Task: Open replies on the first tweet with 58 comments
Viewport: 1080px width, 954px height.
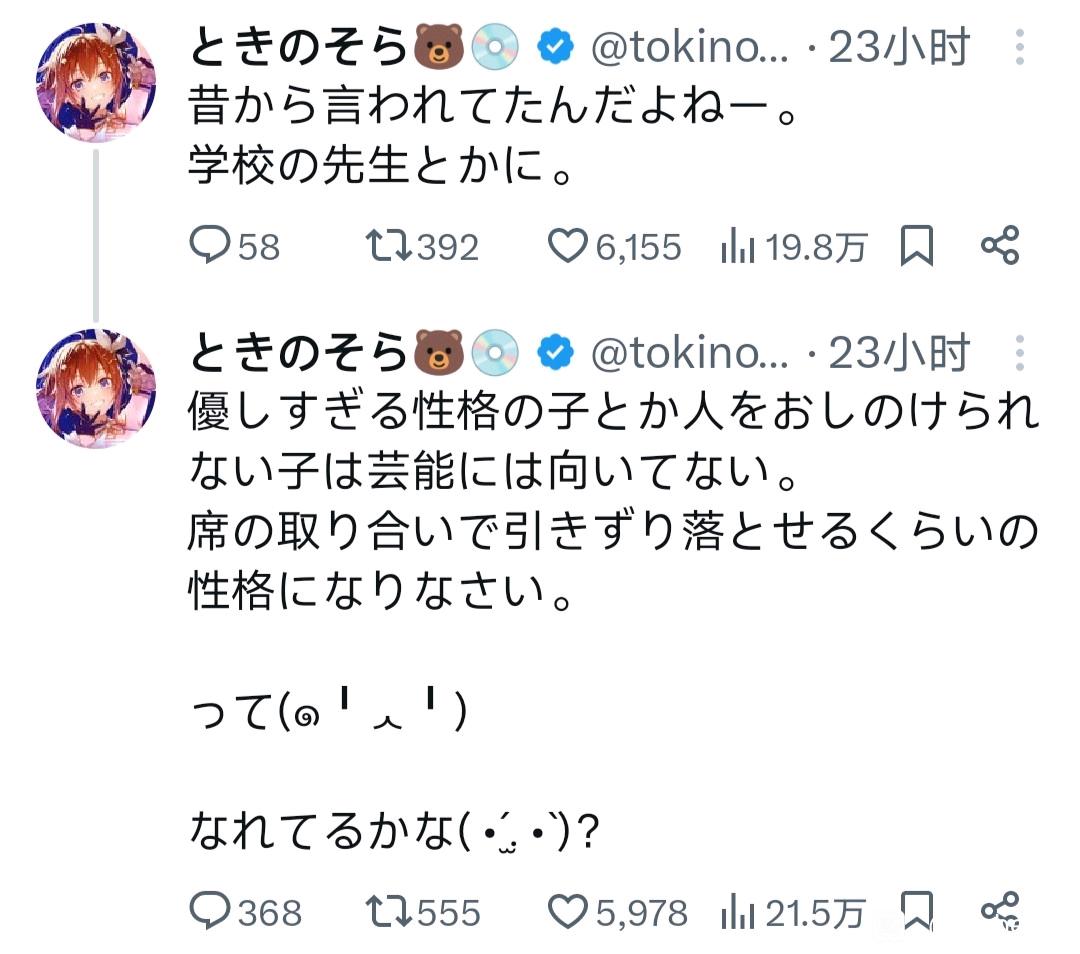Action: pyautogui.click(x=234, y=246)
